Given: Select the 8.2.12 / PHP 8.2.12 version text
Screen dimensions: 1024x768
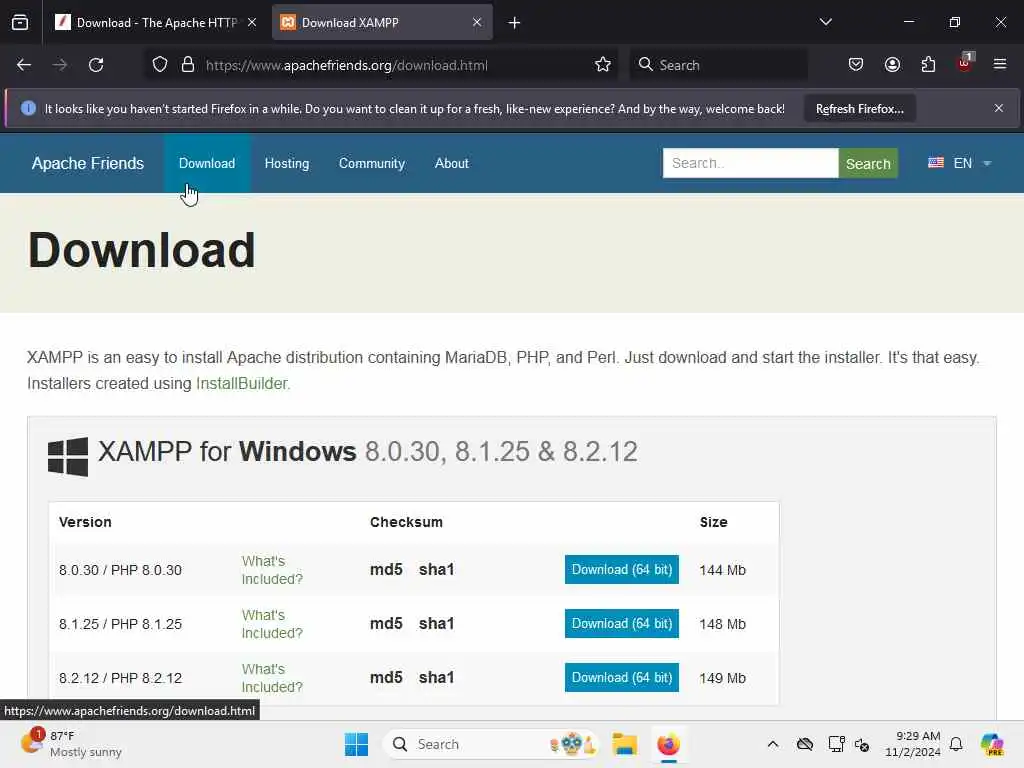Looking at the screenshot, I should coord(120,679).
